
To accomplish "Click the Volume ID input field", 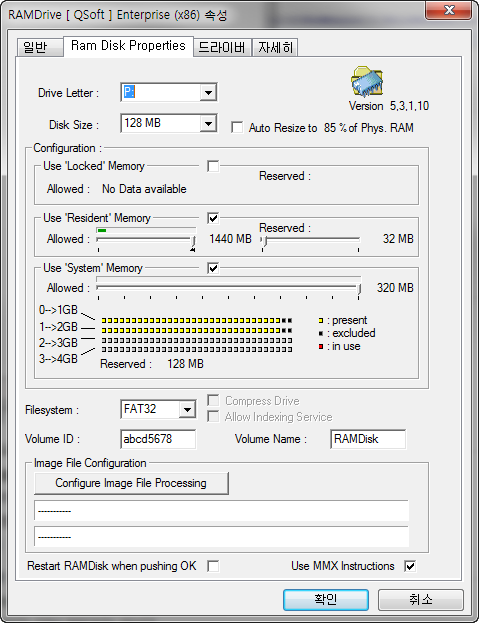I will point(158,439).
